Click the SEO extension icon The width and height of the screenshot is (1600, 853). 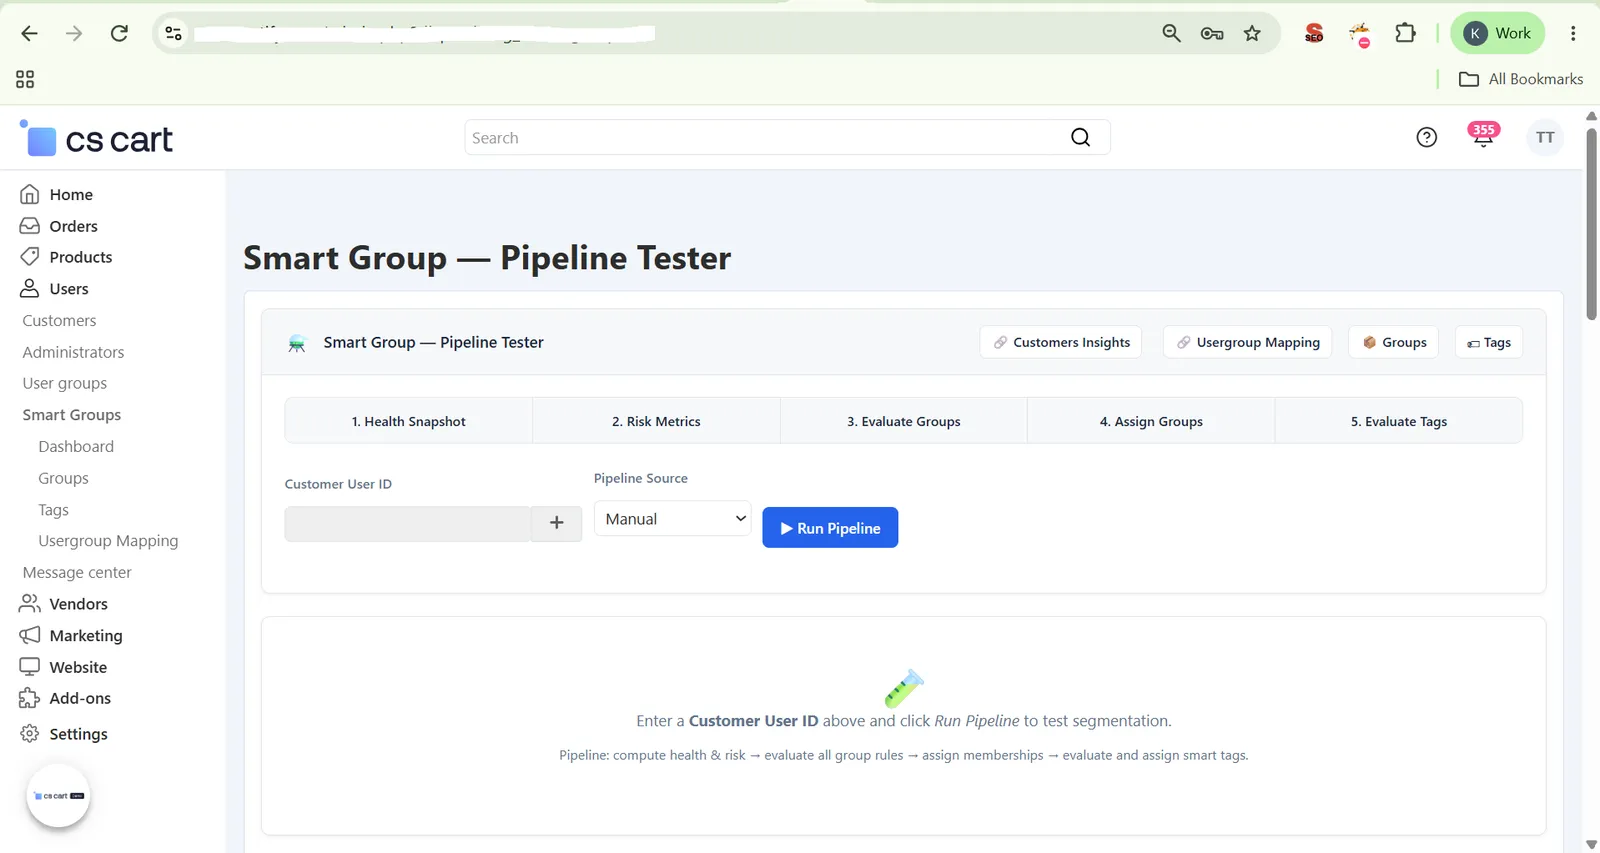pos(1314,33)
